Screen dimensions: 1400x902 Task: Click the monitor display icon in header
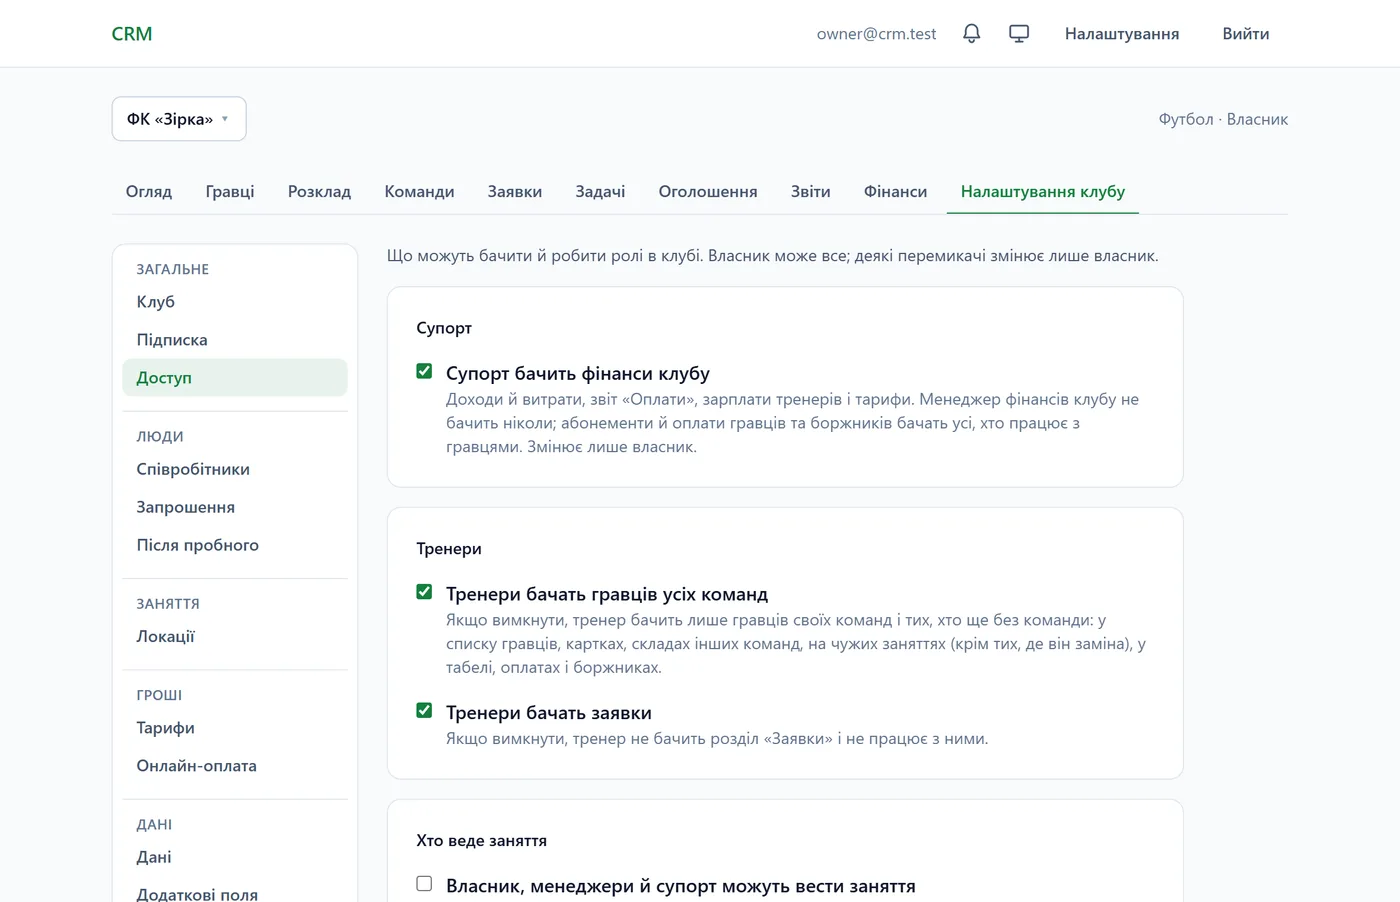(x=1019, y=34)
